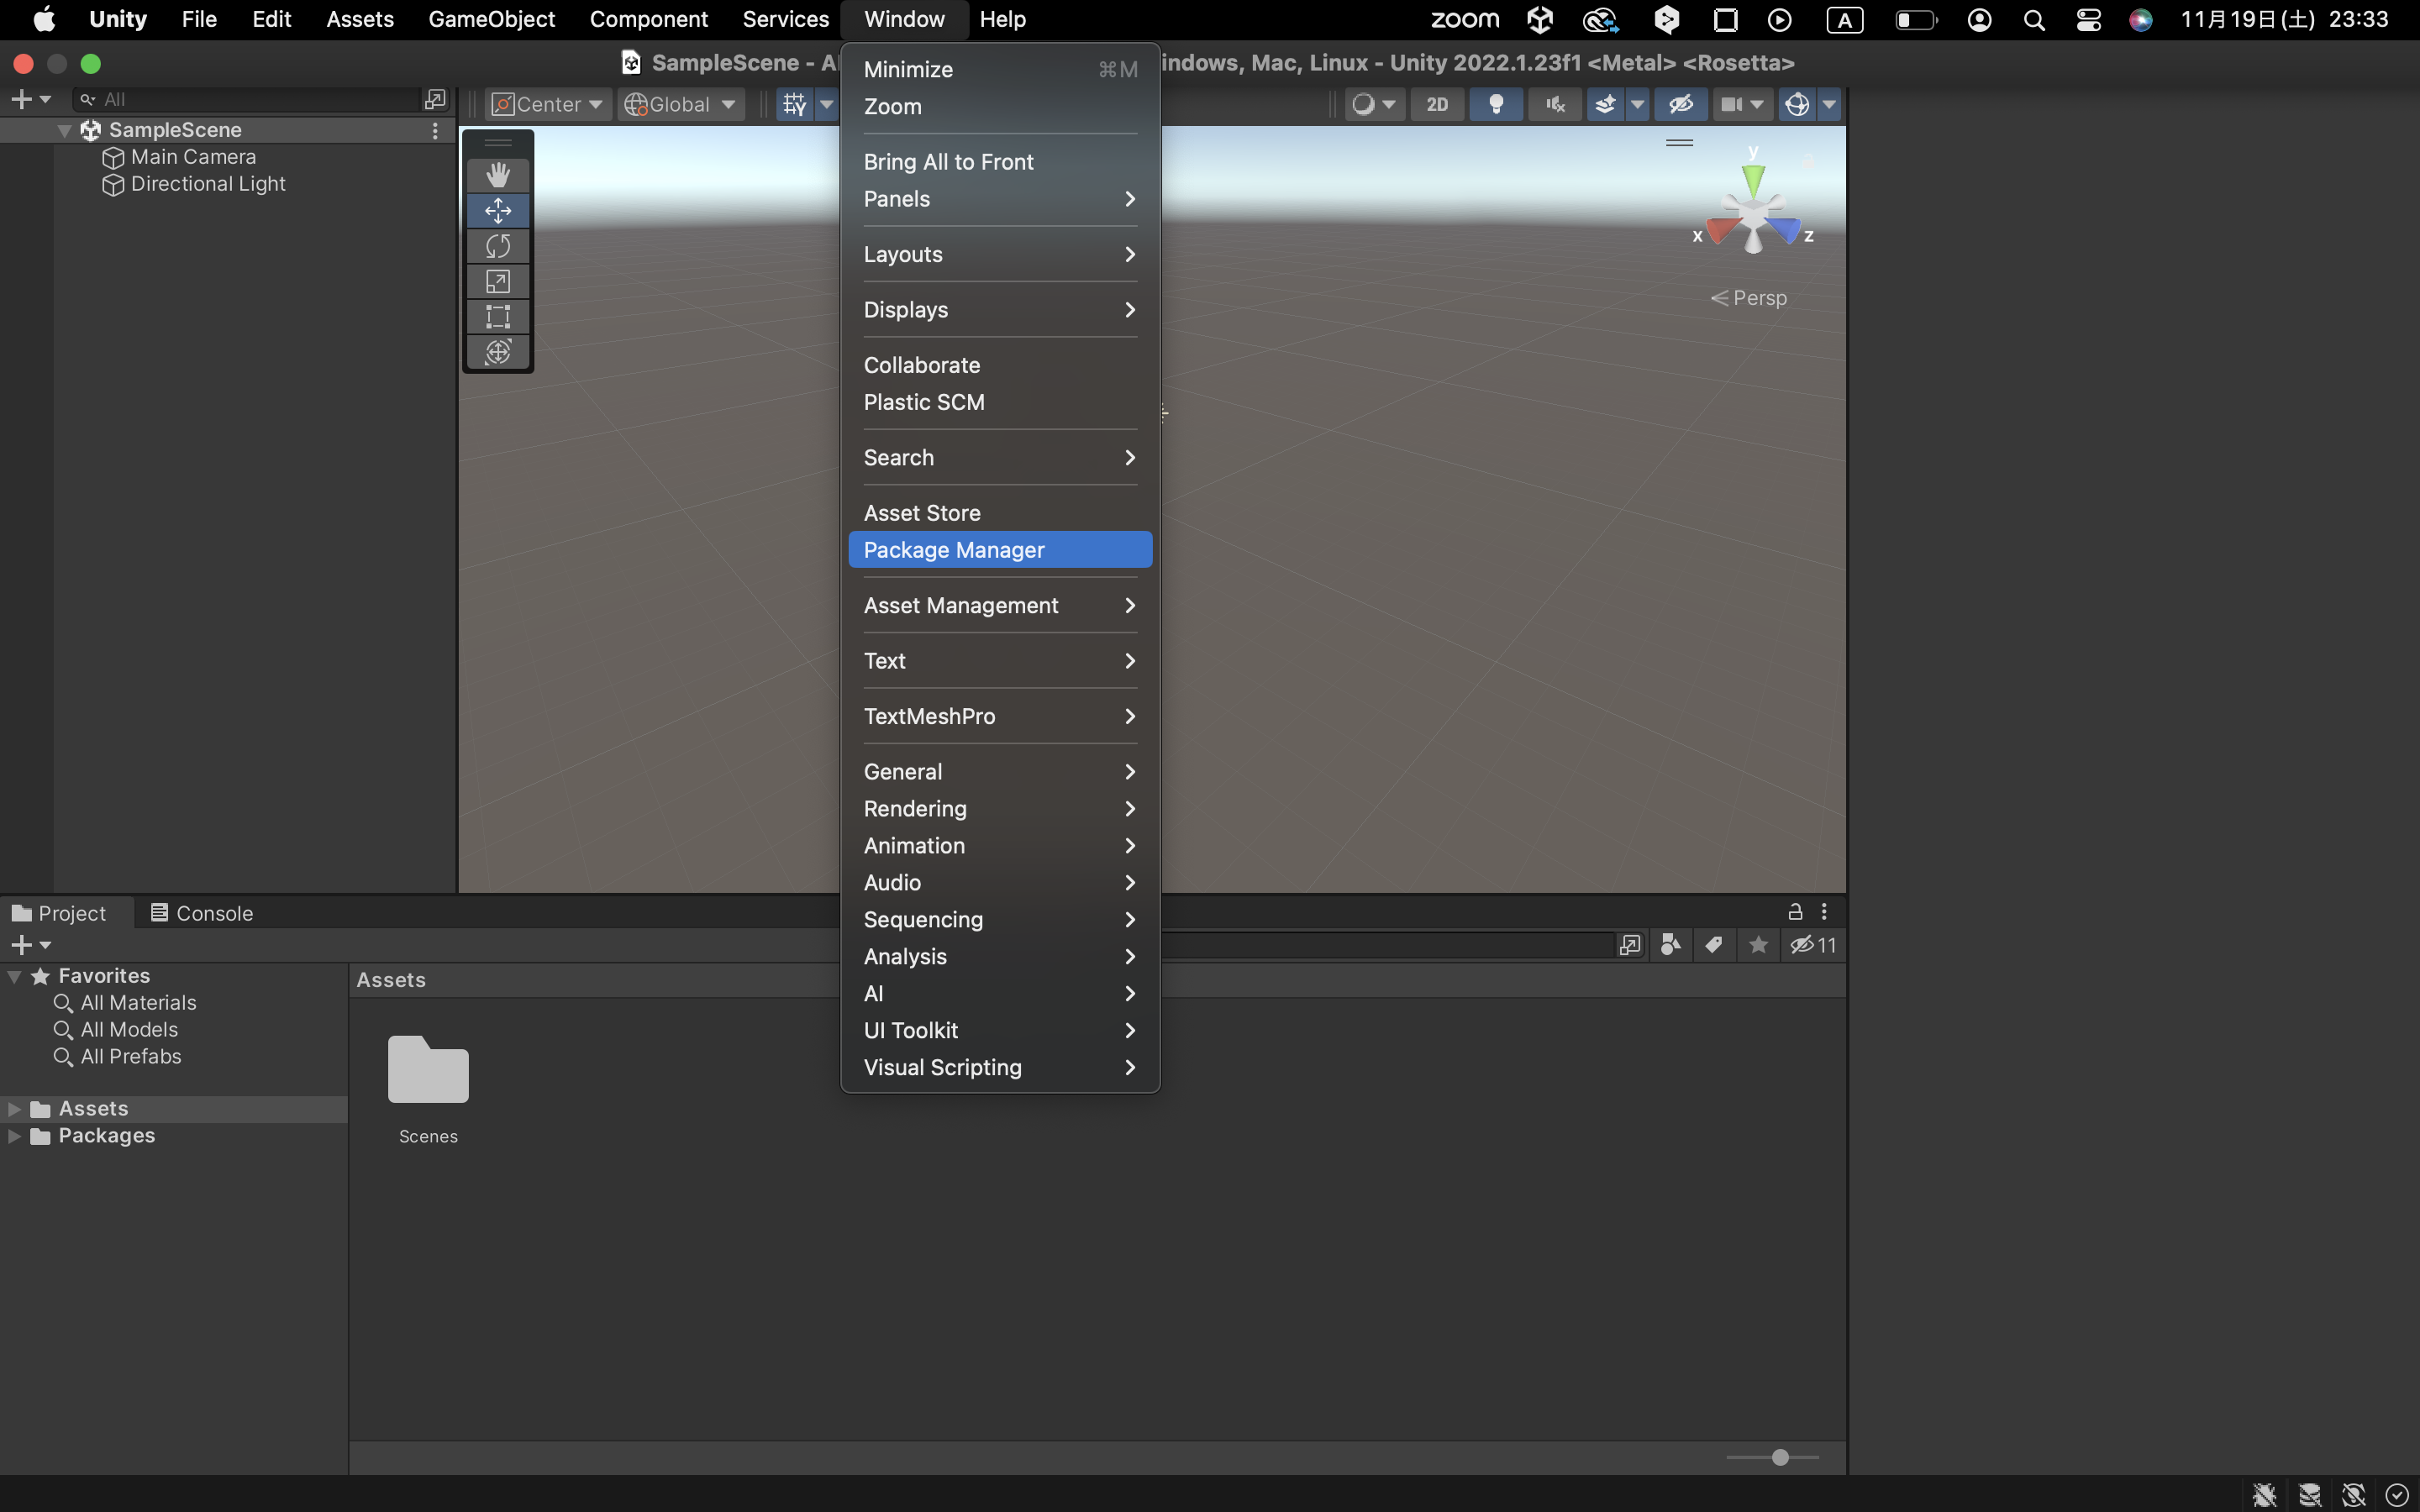Toggle scene lighting bulb button
This screenshot has width=2420, height=1512.
click(x=1496, y=104)
